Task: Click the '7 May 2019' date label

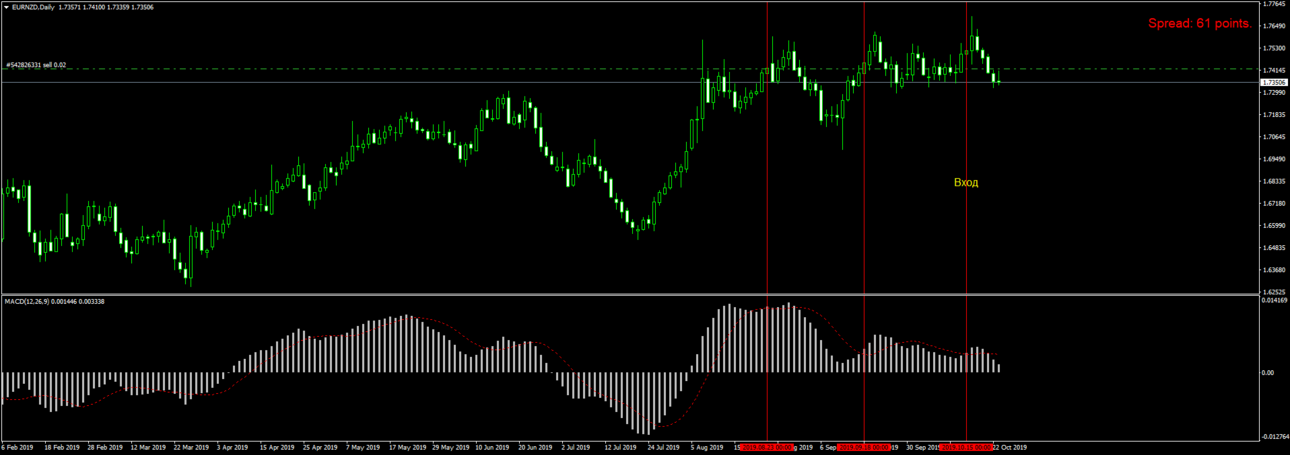Action: pos(365,448)
